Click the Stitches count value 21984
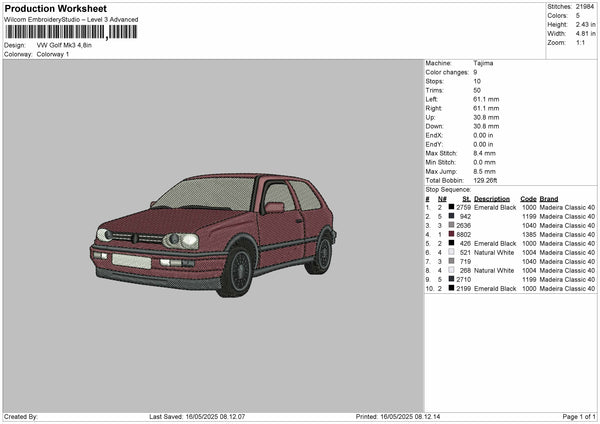 point(587,6)
